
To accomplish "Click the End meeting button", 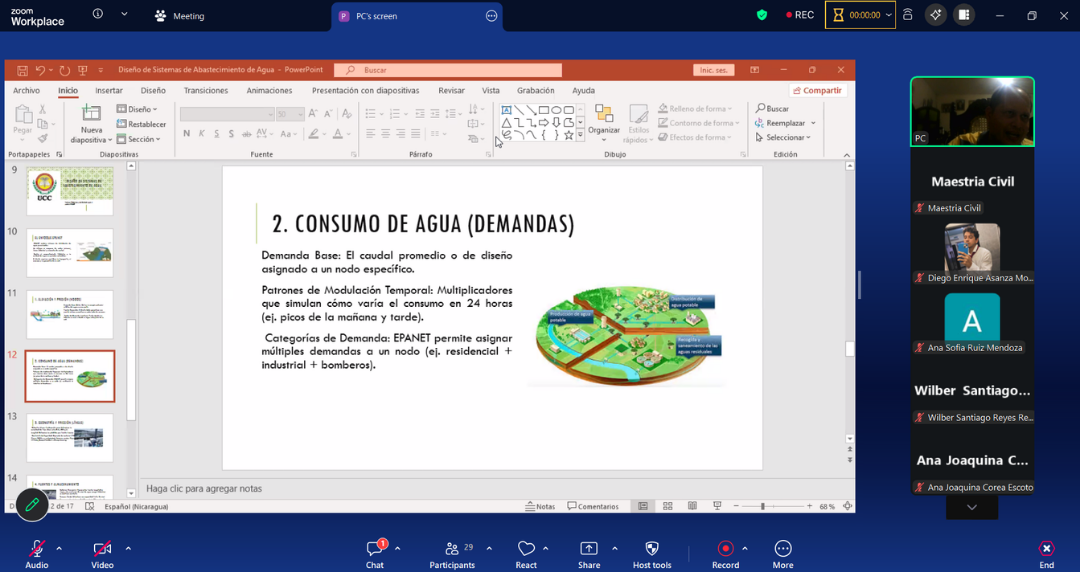I will (x=1046, y=550).
